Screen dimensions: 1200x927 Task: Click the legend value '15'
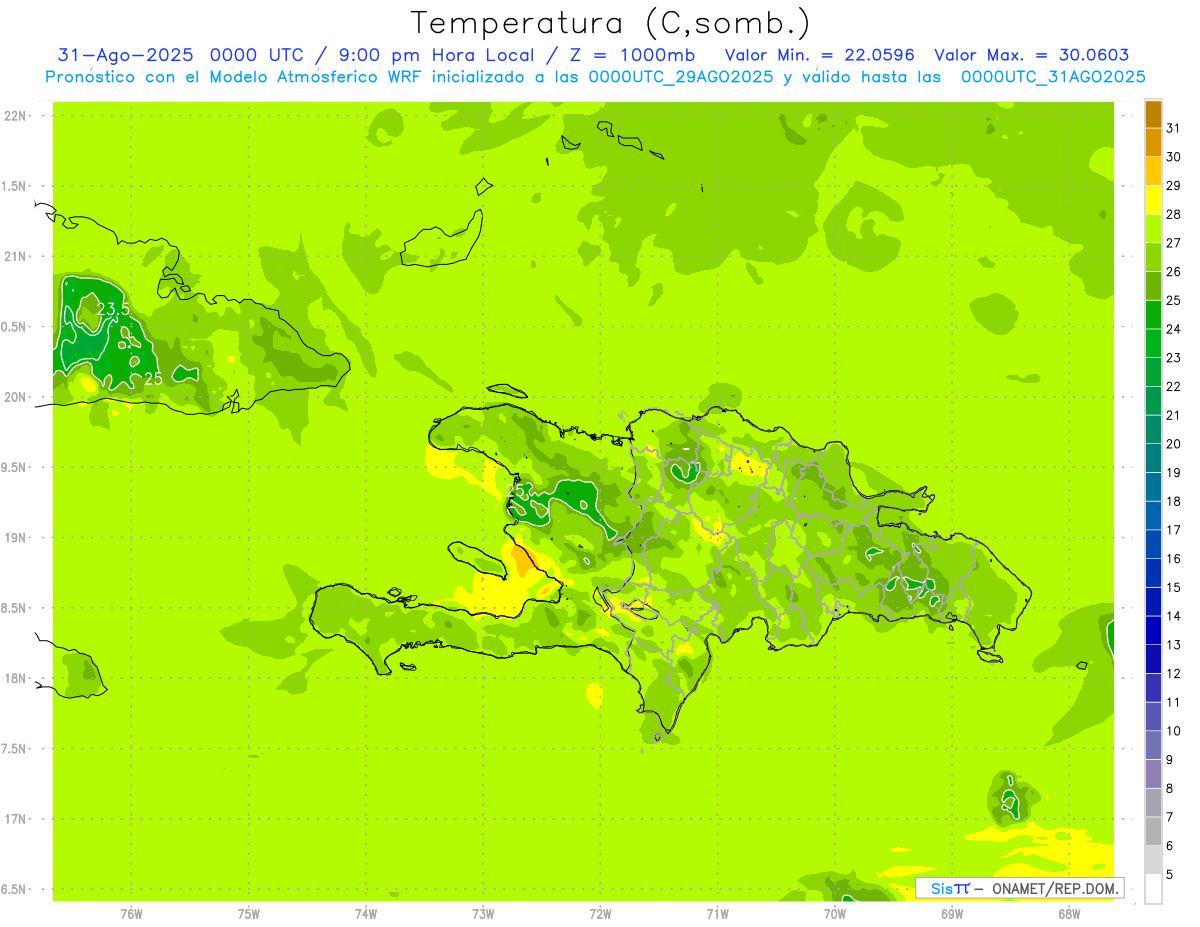pyautogui.click(x=1173, y=587)
